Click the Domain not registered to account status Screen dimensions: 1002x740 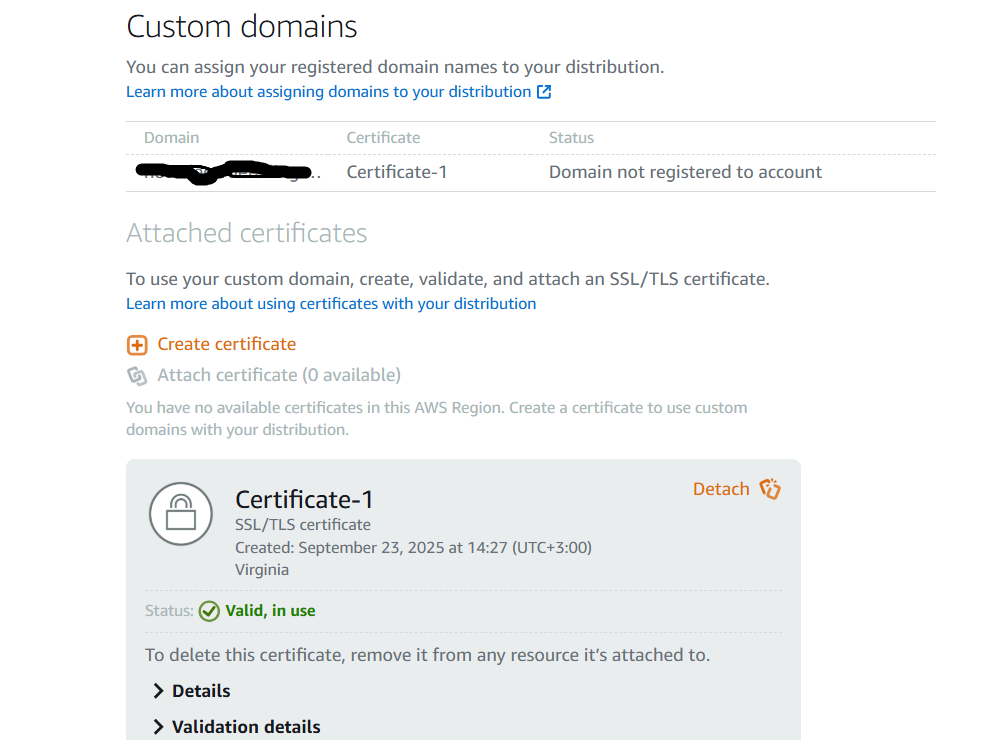click(685, 172)
